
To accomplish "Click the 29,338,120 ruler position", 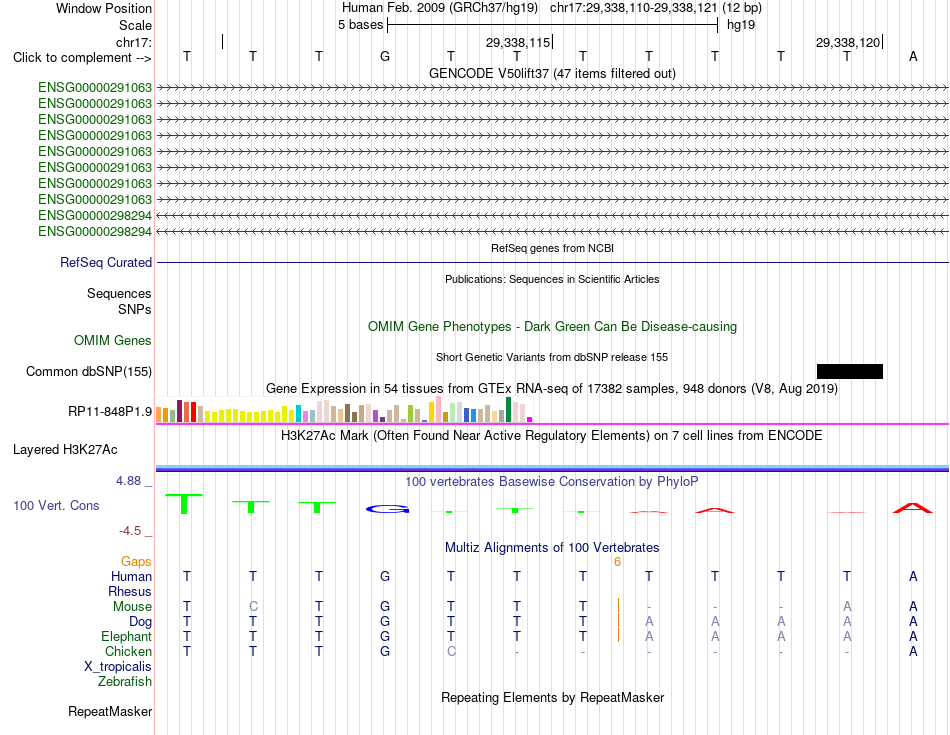I will pyautogui.click(x=848, y=42).
